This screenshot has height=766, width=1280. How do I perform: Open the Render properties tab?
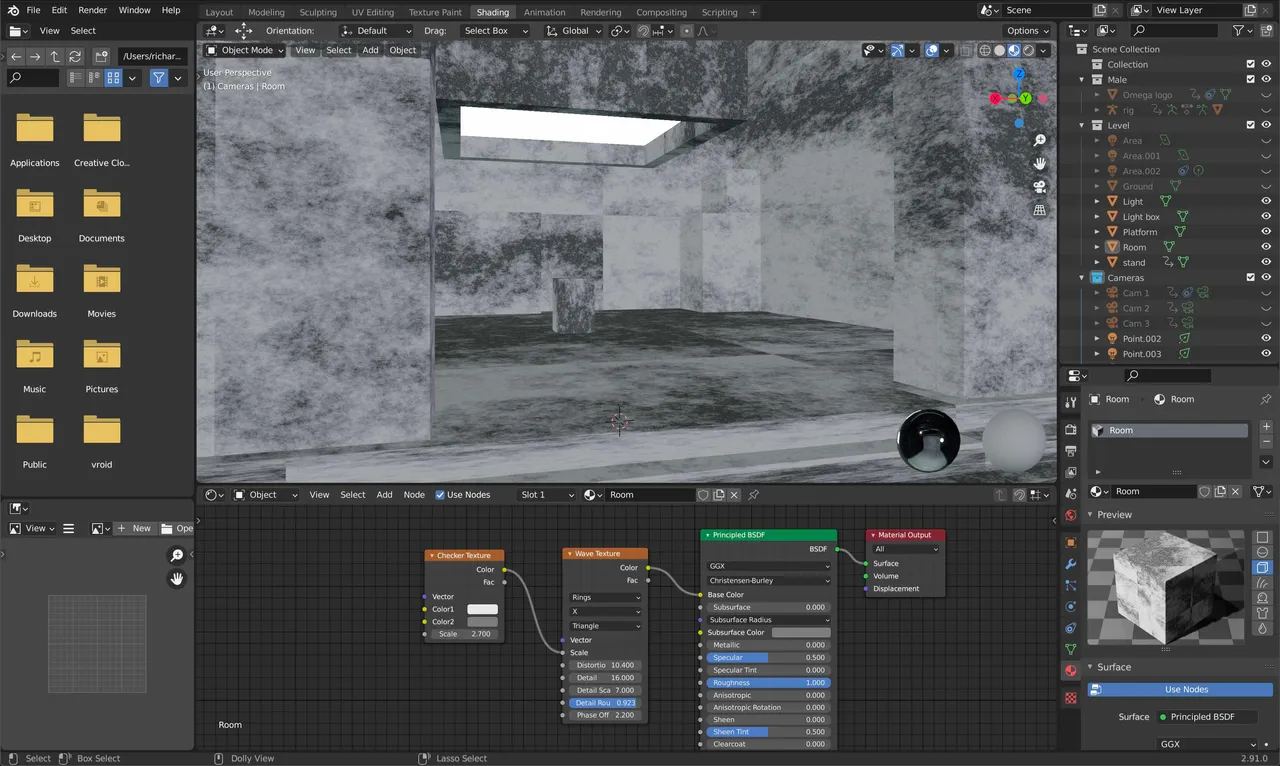[x=1071, y=430]
